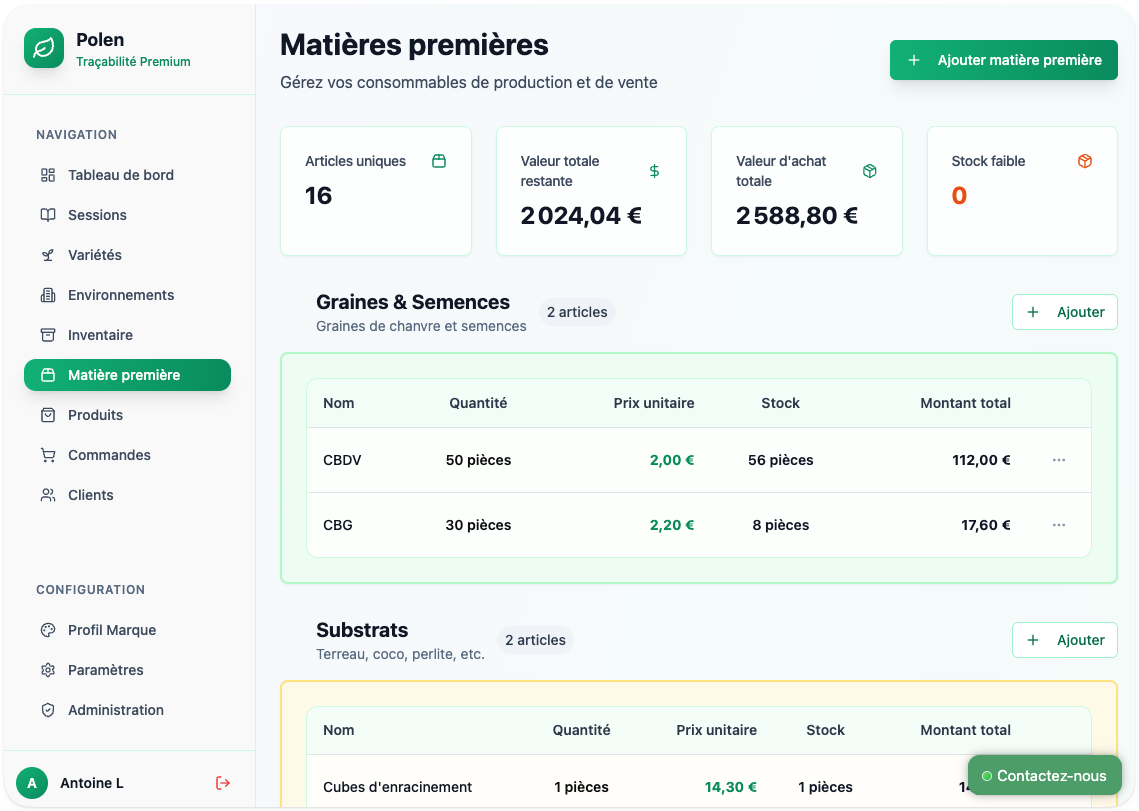Click the Stock faible card value 0

pos(959,195)
